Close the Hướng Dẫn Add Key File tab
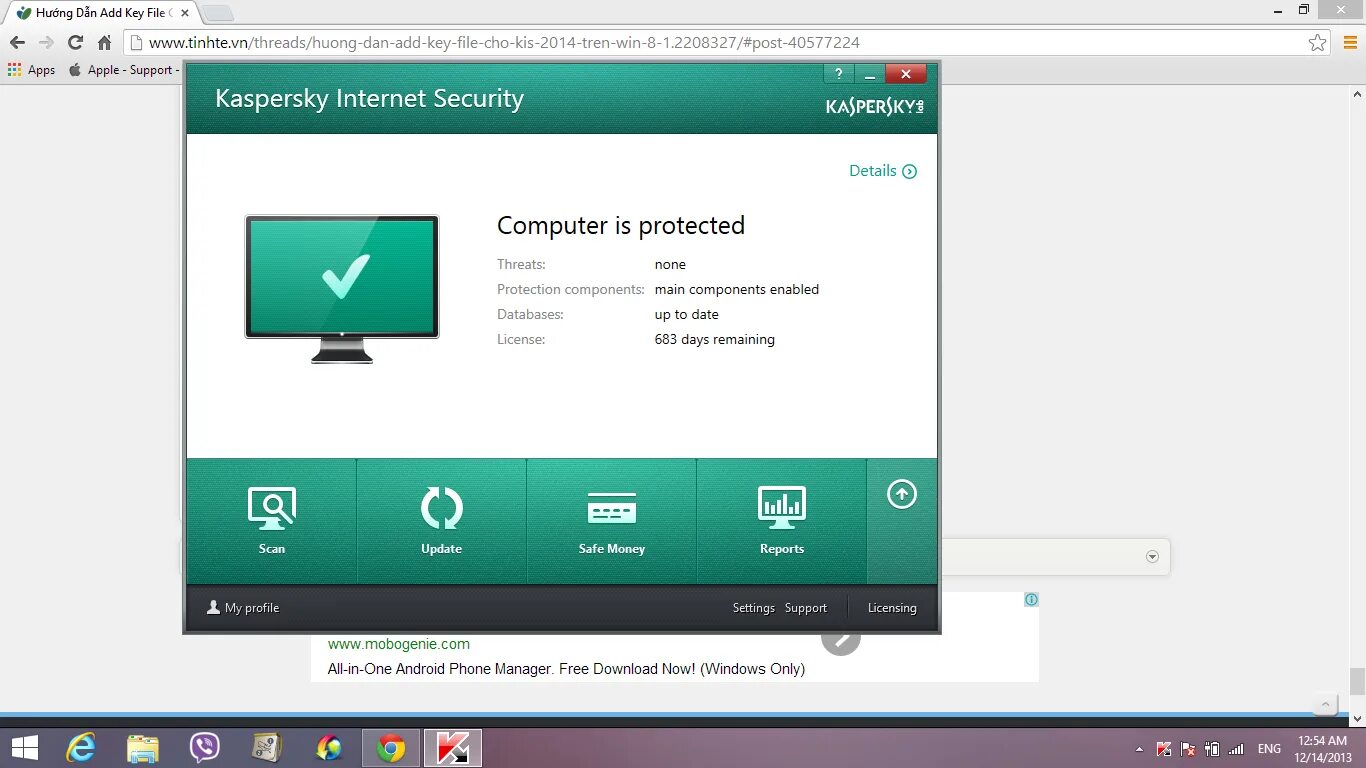This screenshot has width=1366, height=768. [185, 13]
